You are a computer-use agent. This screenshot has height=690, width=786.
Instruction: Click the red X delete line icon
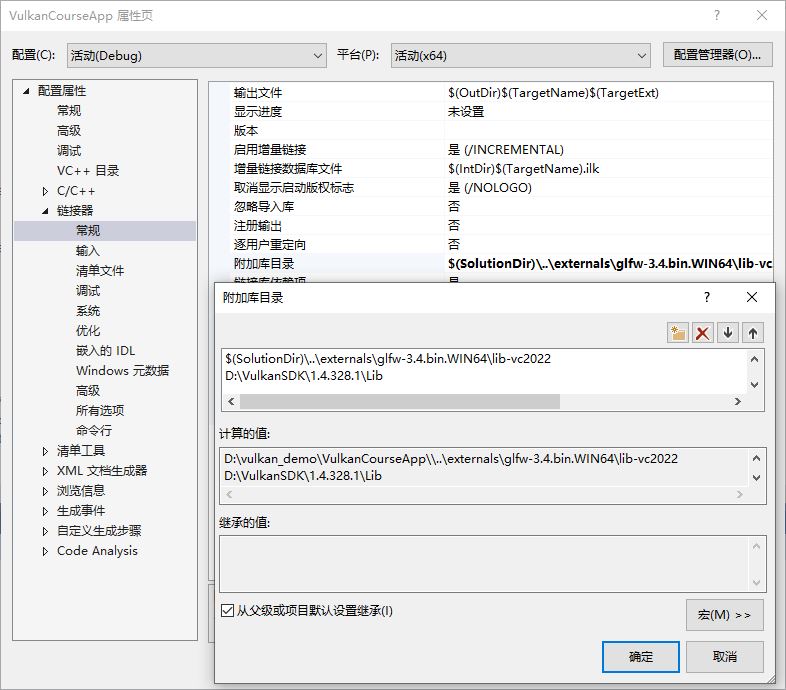click(703, 333)
